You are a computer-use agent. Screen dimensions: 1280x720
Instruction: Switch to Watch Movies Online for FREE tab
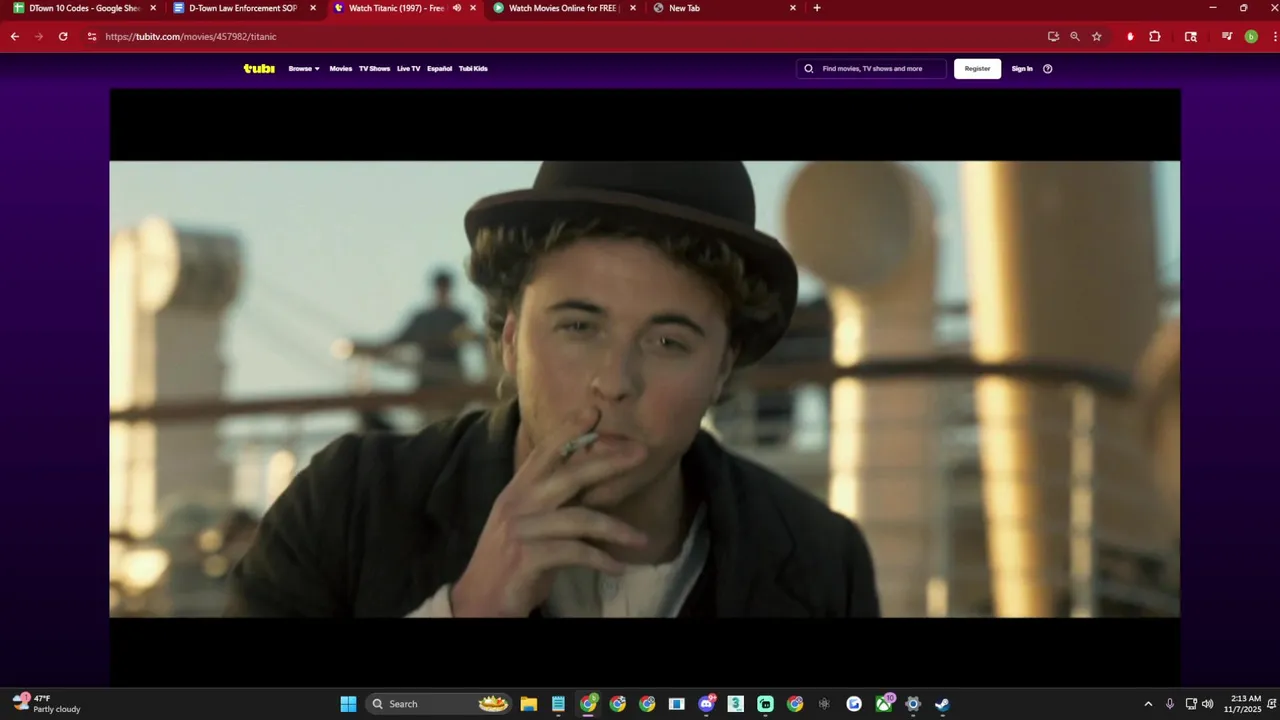(x=564, y=8)
